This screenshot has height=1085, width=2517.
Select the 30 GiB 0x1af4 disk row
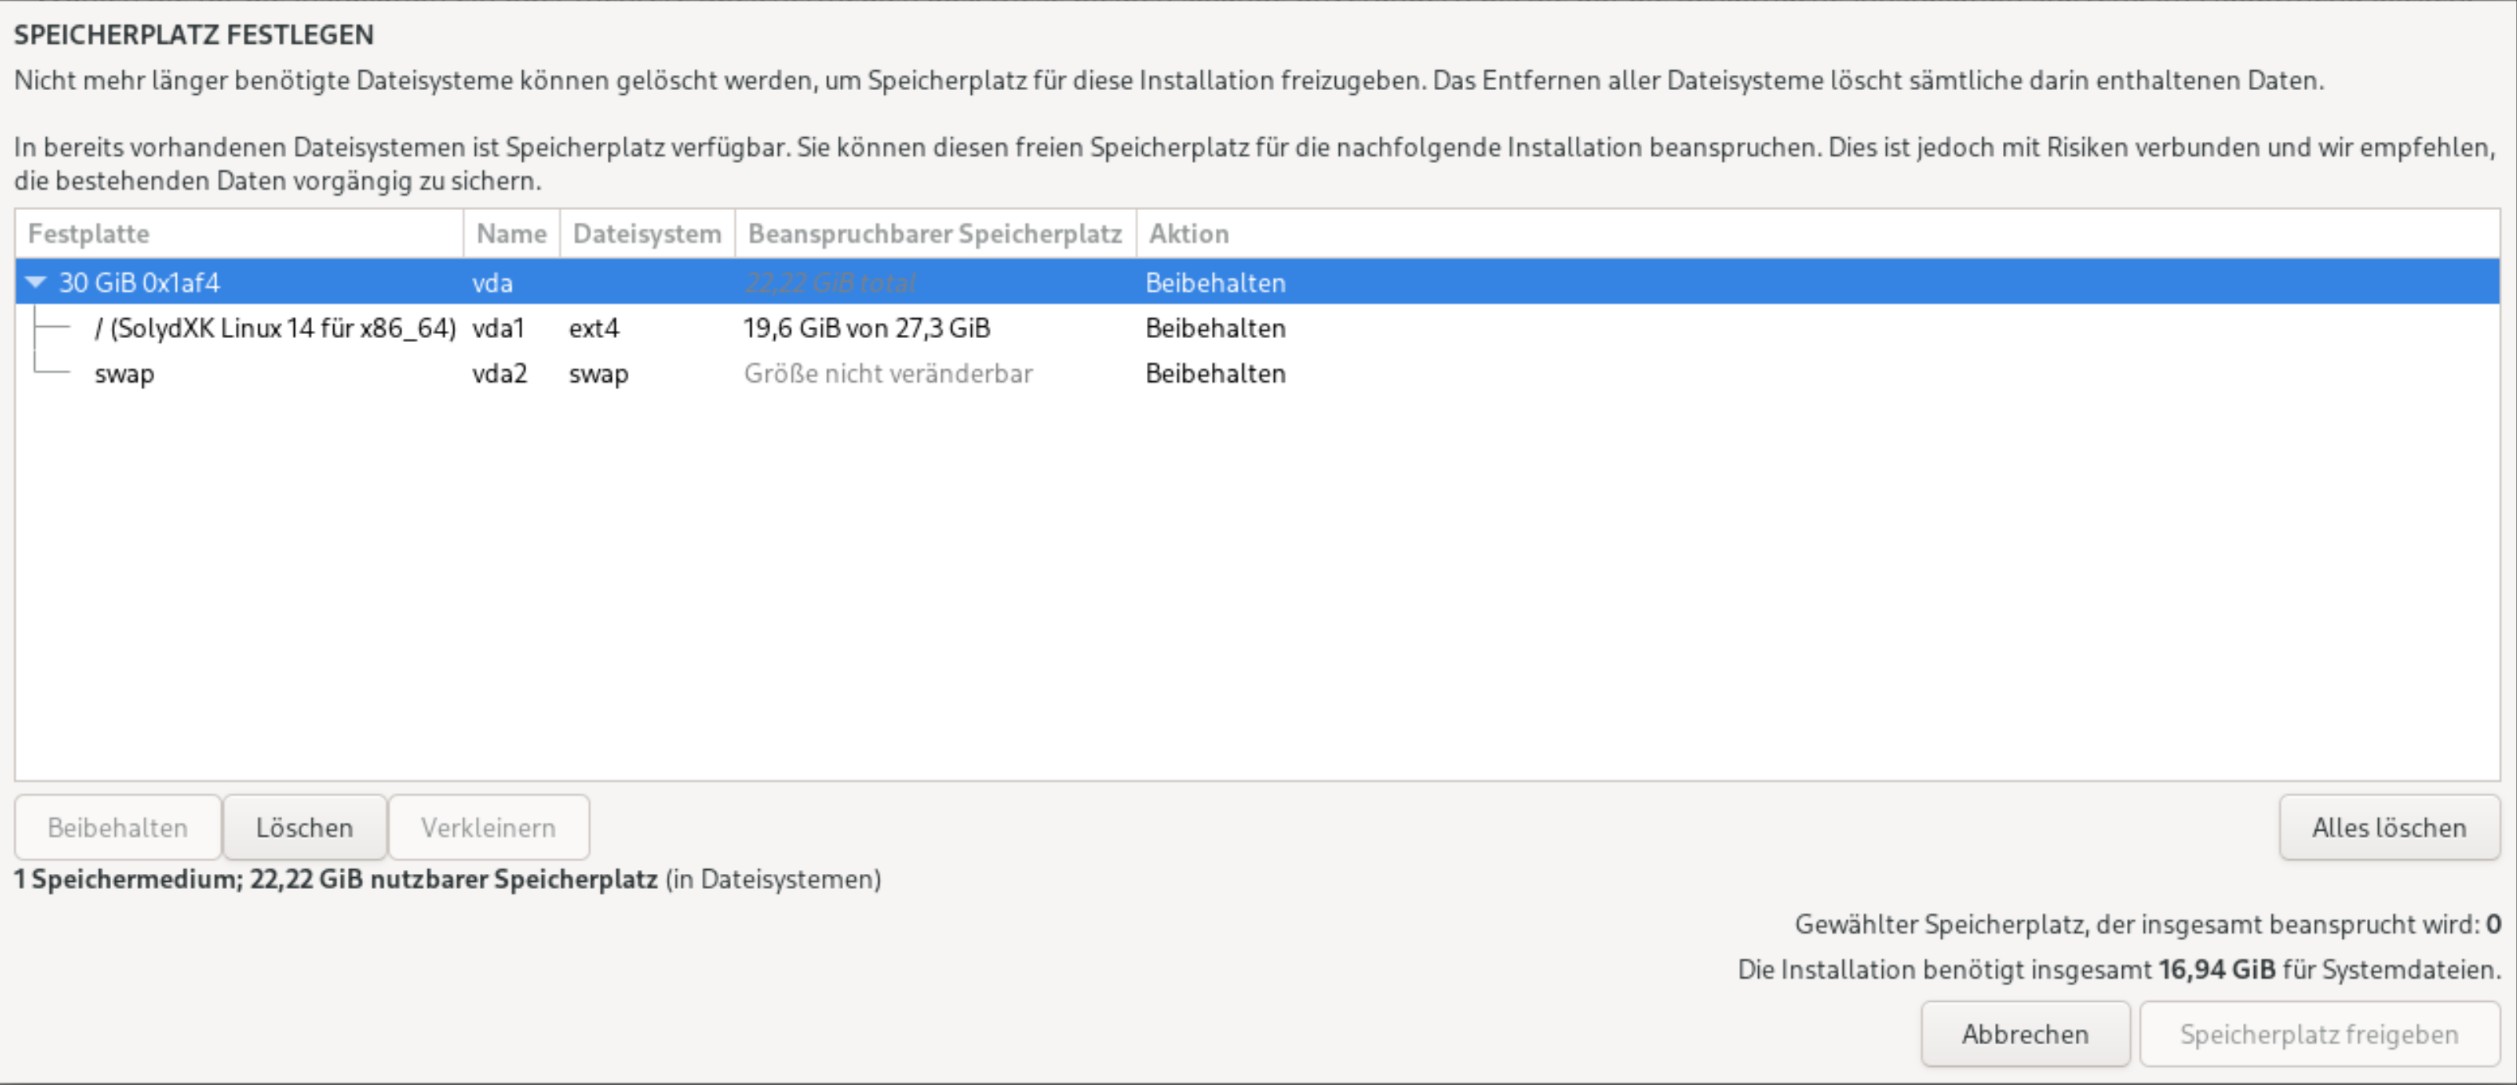point(139,283)
